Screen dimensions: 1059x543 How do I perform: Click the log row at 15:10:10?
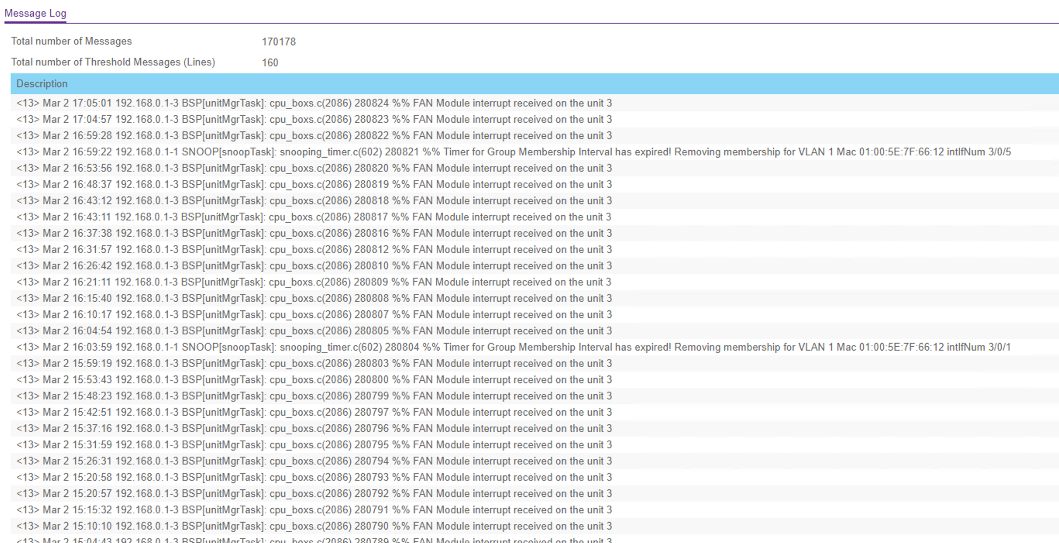314,526
